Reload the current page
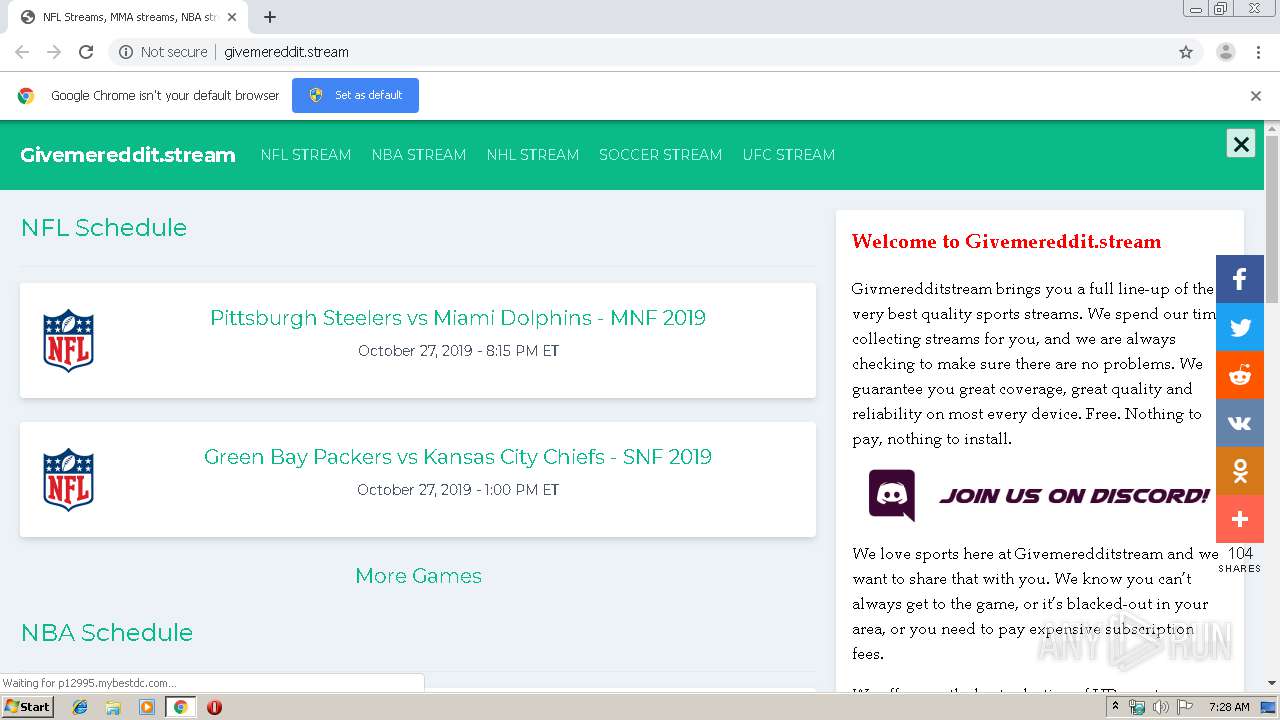Screen dimensions: 1280x720 pyautogui.click(x=86, y=52)
